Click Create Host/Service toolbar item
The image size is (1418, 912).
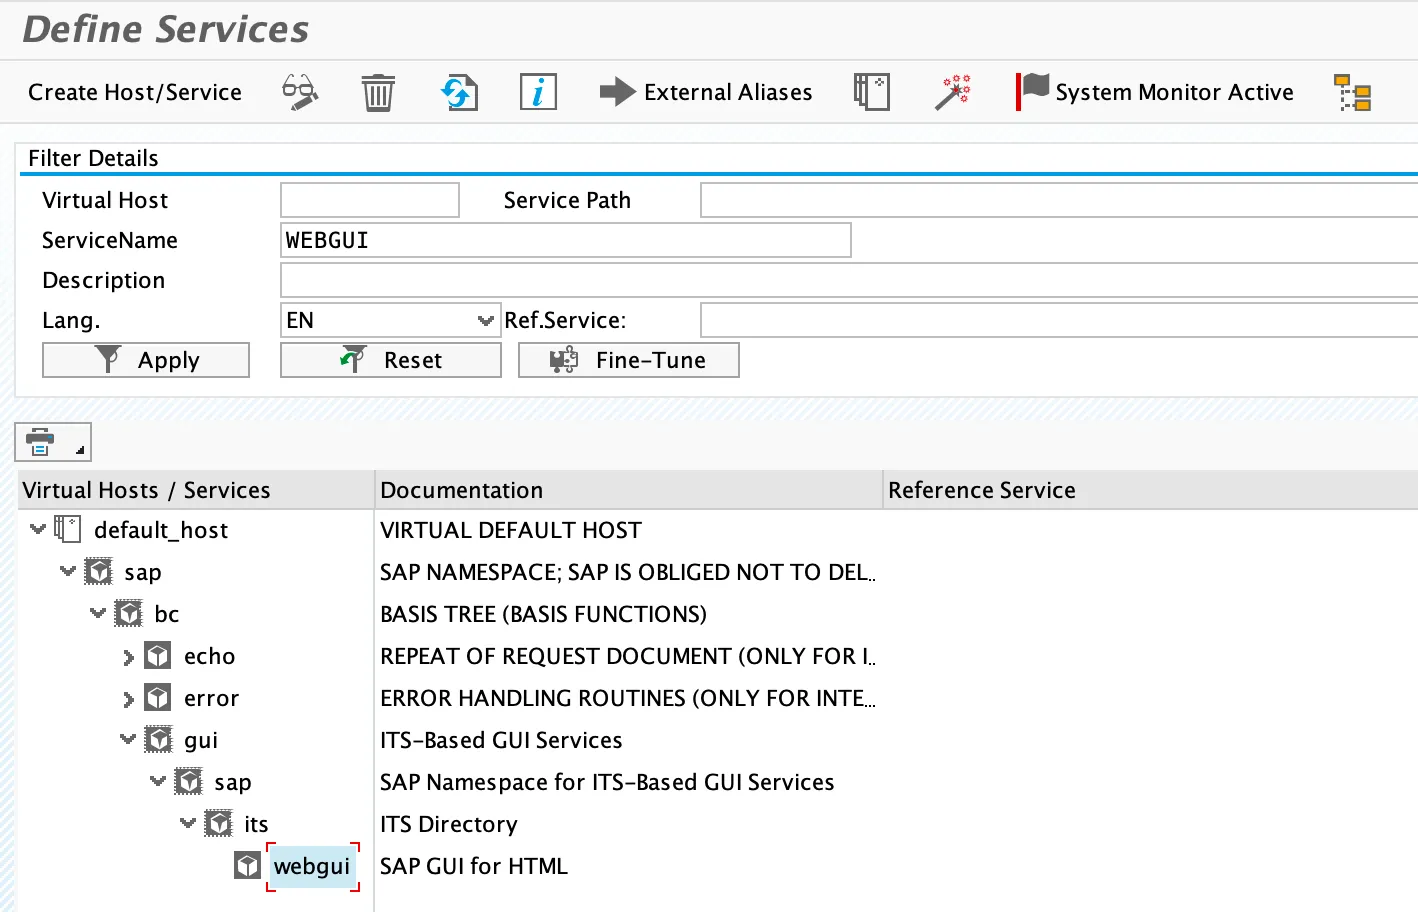tap(135, 92)
